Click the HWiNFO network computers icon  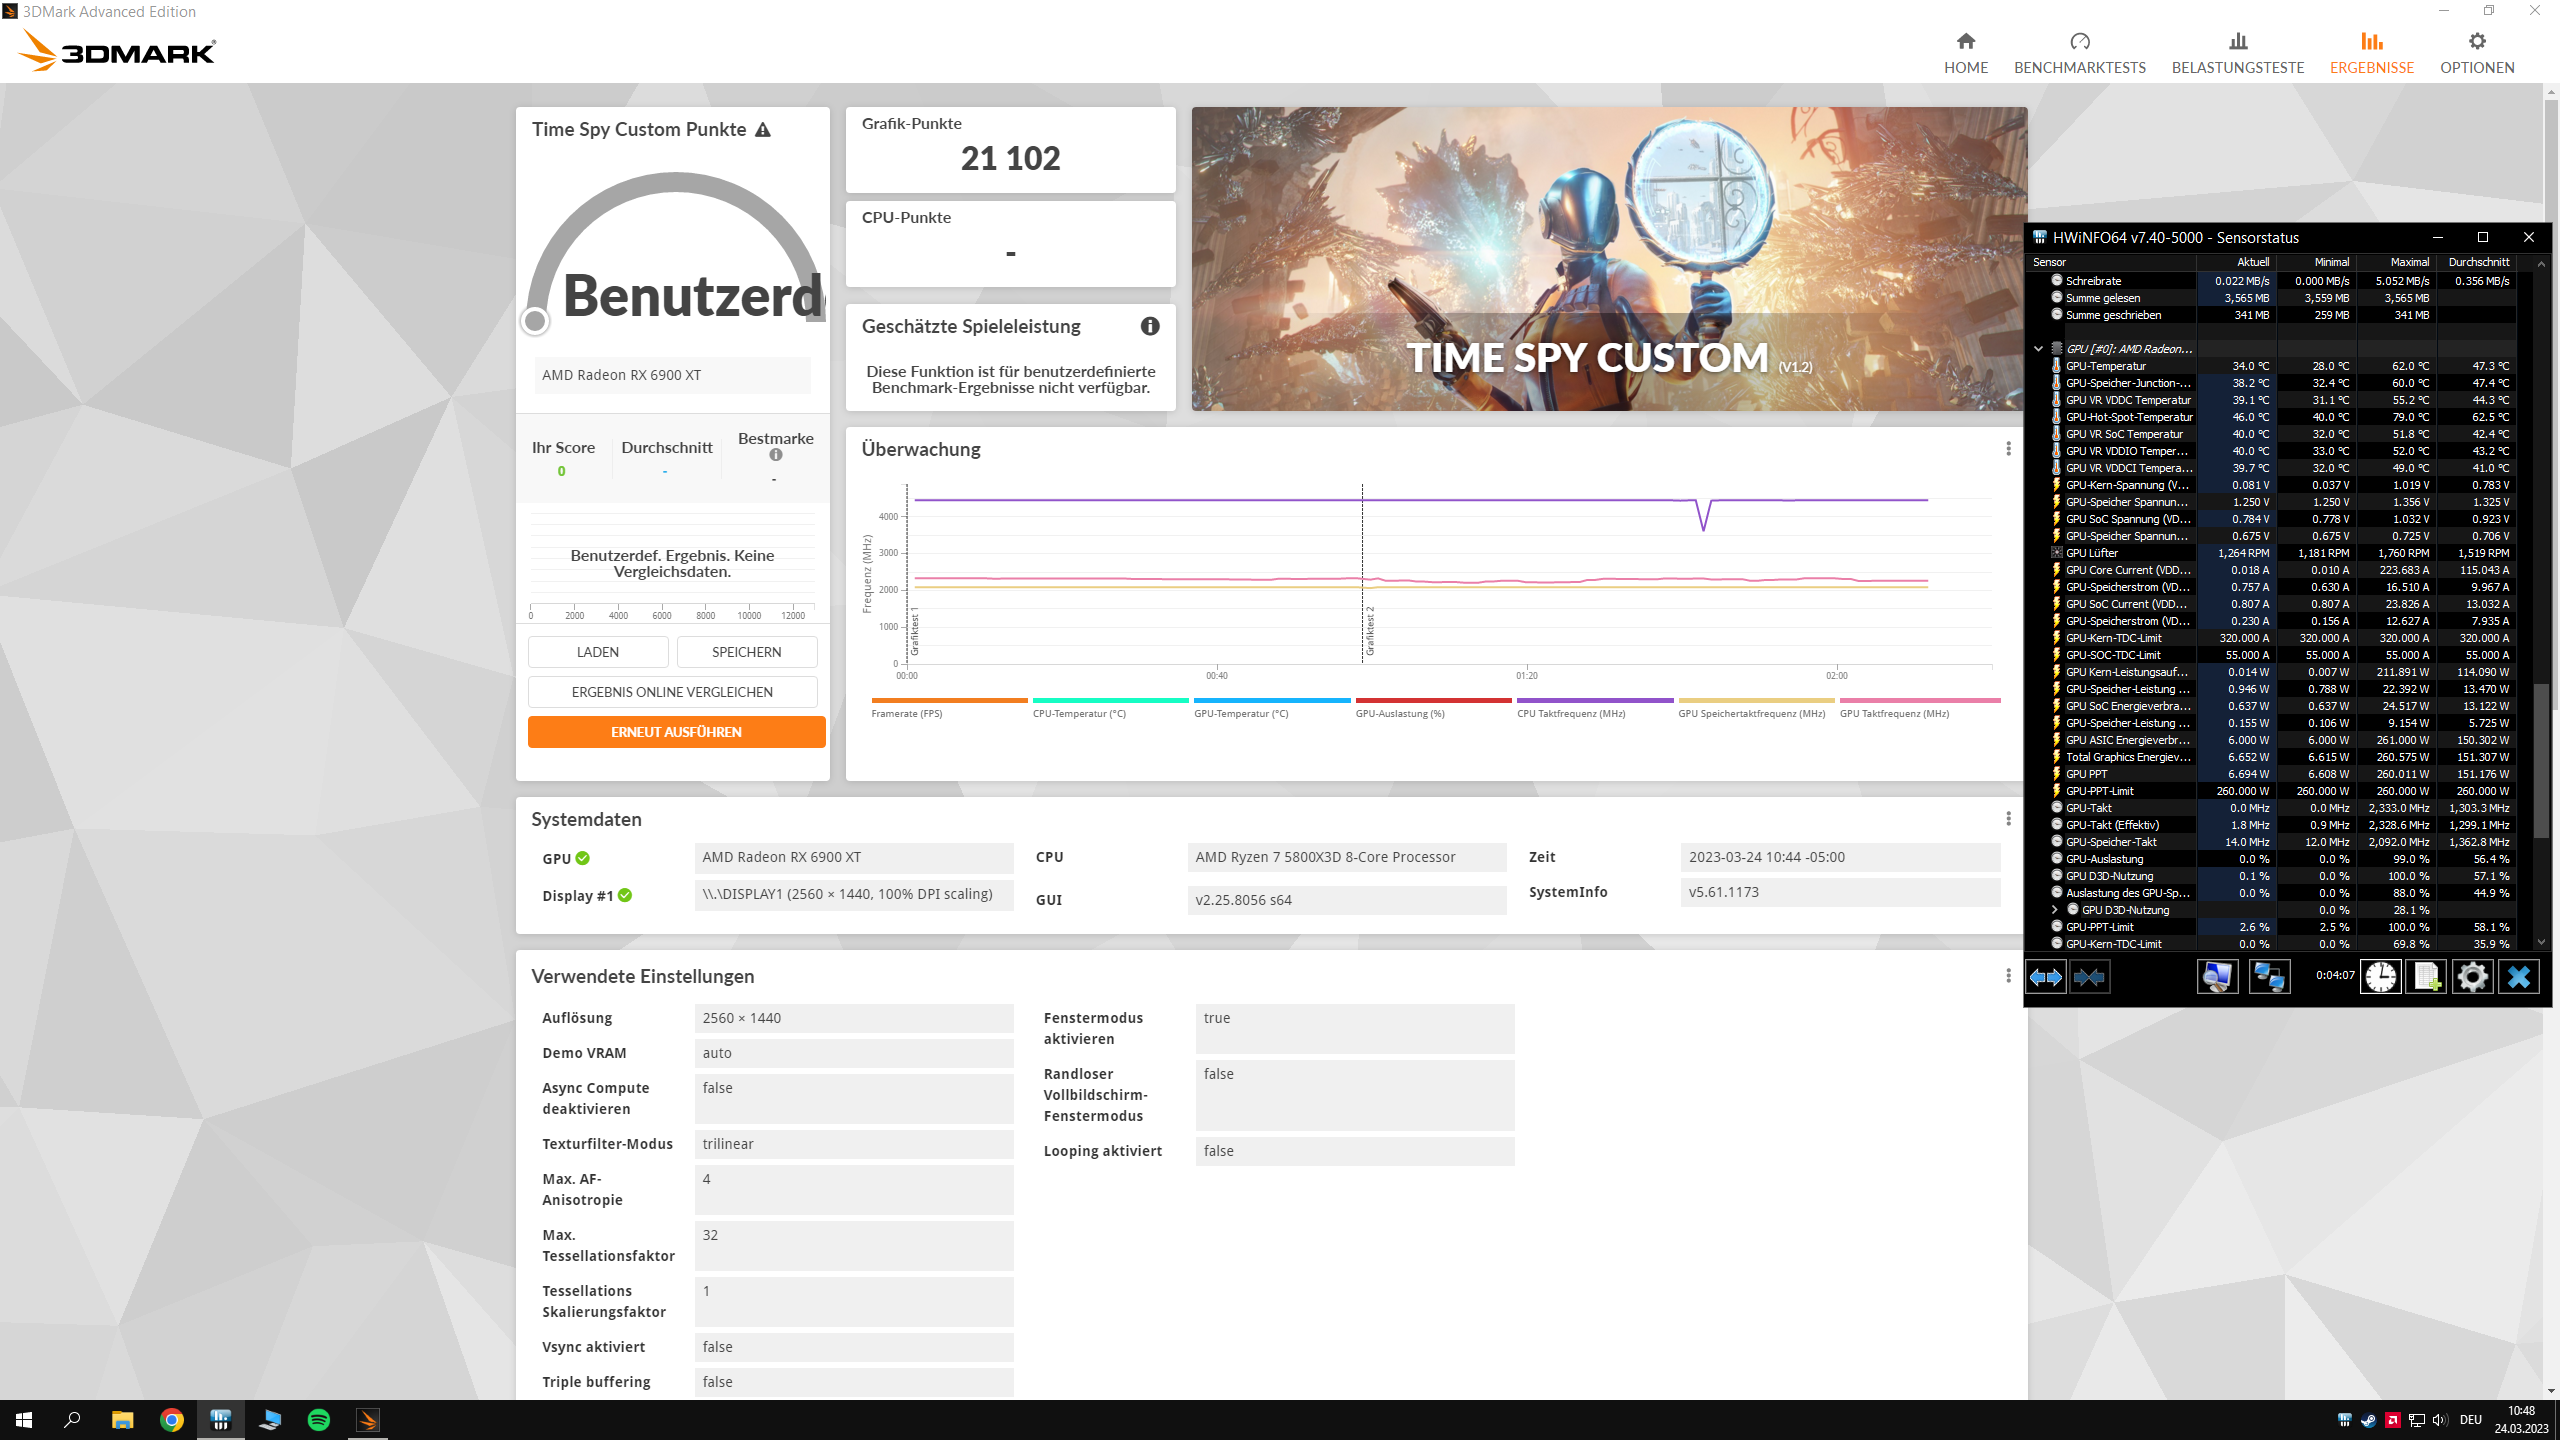tap(2268, 977)
